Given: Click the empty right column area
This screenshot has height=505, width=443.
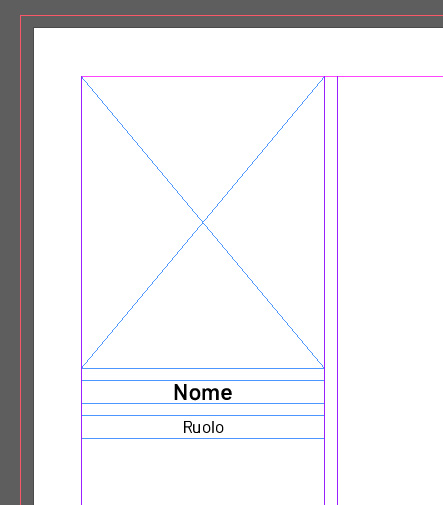Looking at the screenshot, I should tap(391, 290).
